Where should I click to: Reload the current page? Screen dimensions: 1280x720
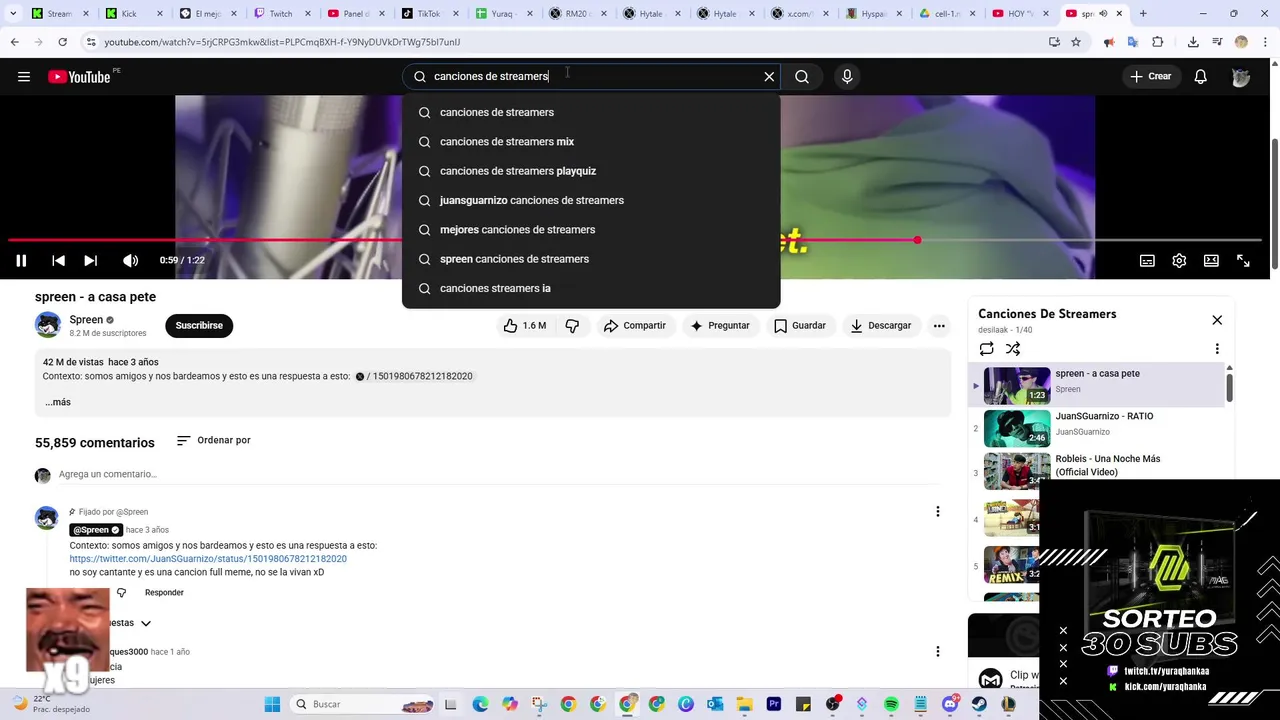(x=62, y=42)
